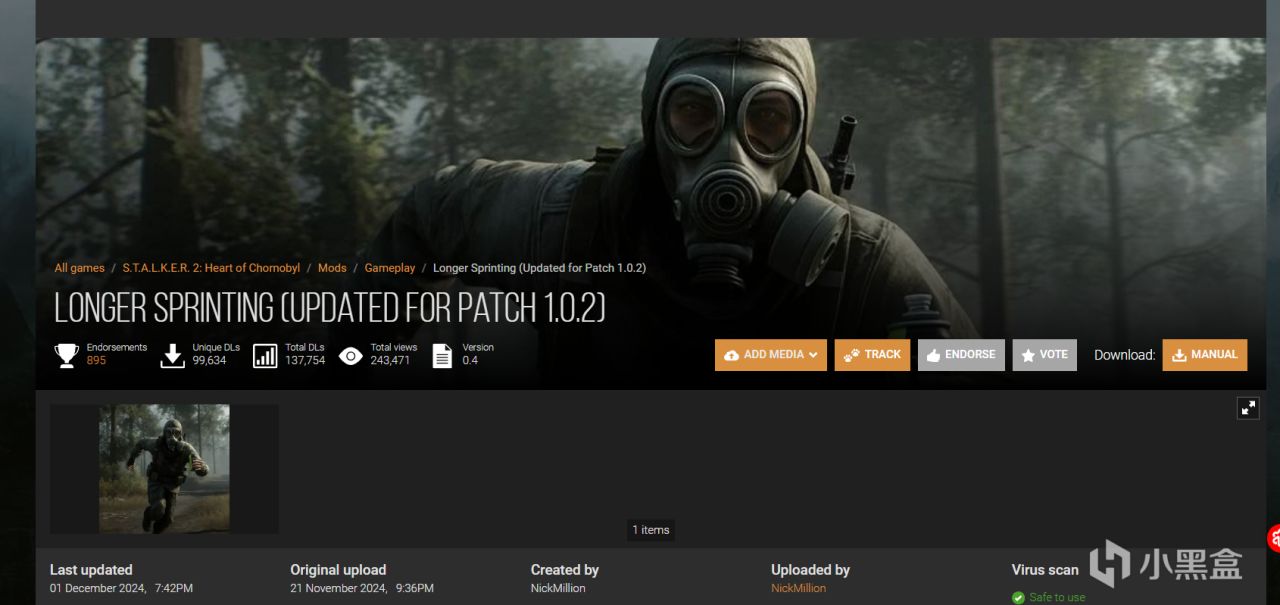1280x605 pixels.
Task: Click the current page breadcrumb Longer Sprinting
Action: (x=539, y=268)
